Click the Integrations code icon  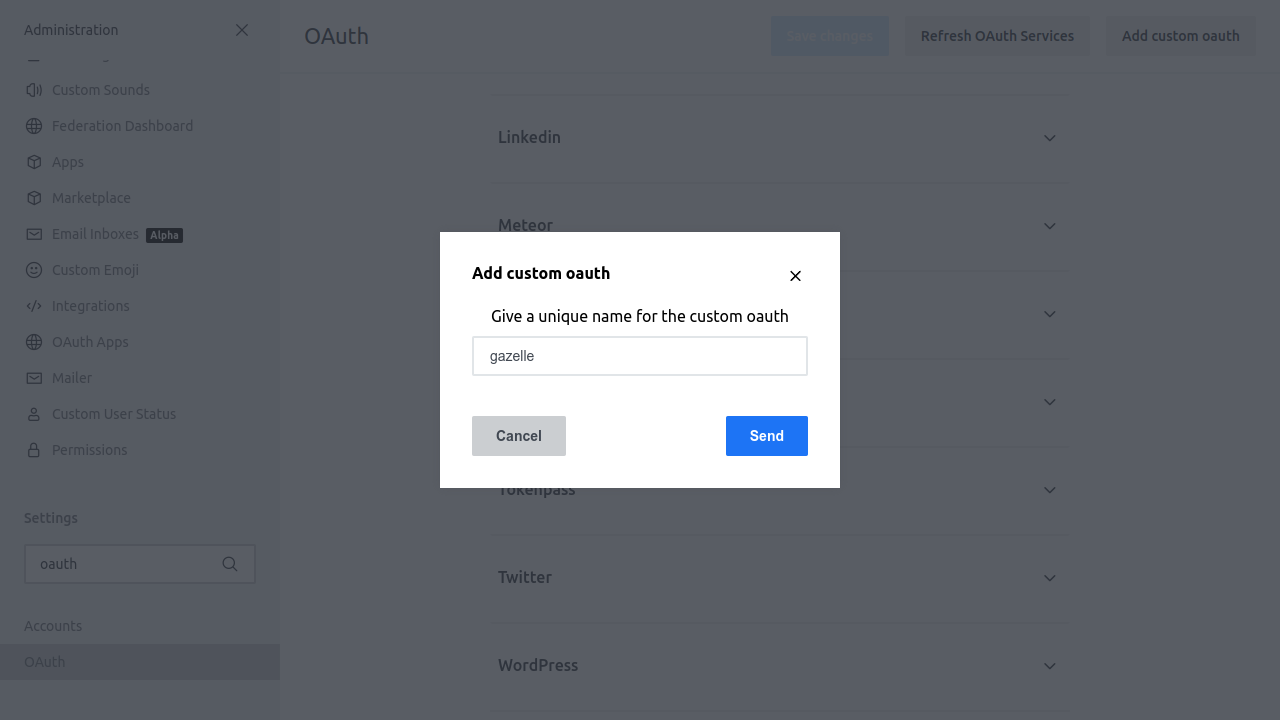pos(34,306)
